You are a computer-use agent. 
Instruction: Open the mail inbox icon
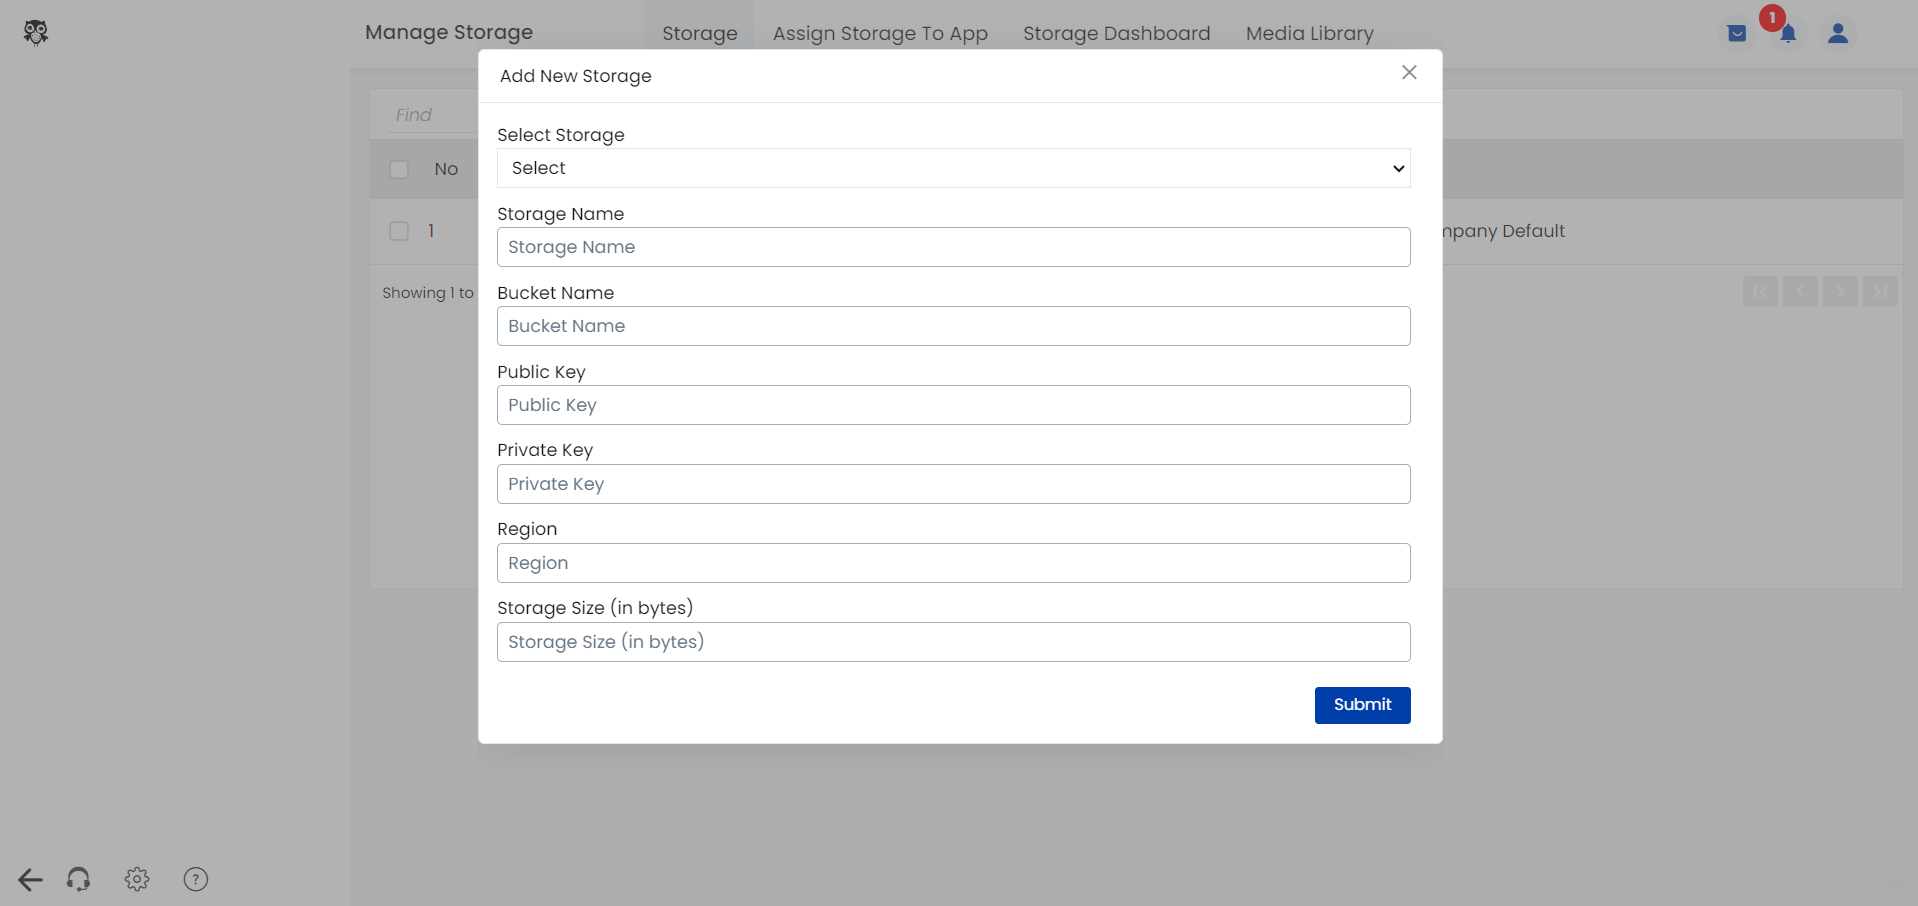tap(1737, 33)
